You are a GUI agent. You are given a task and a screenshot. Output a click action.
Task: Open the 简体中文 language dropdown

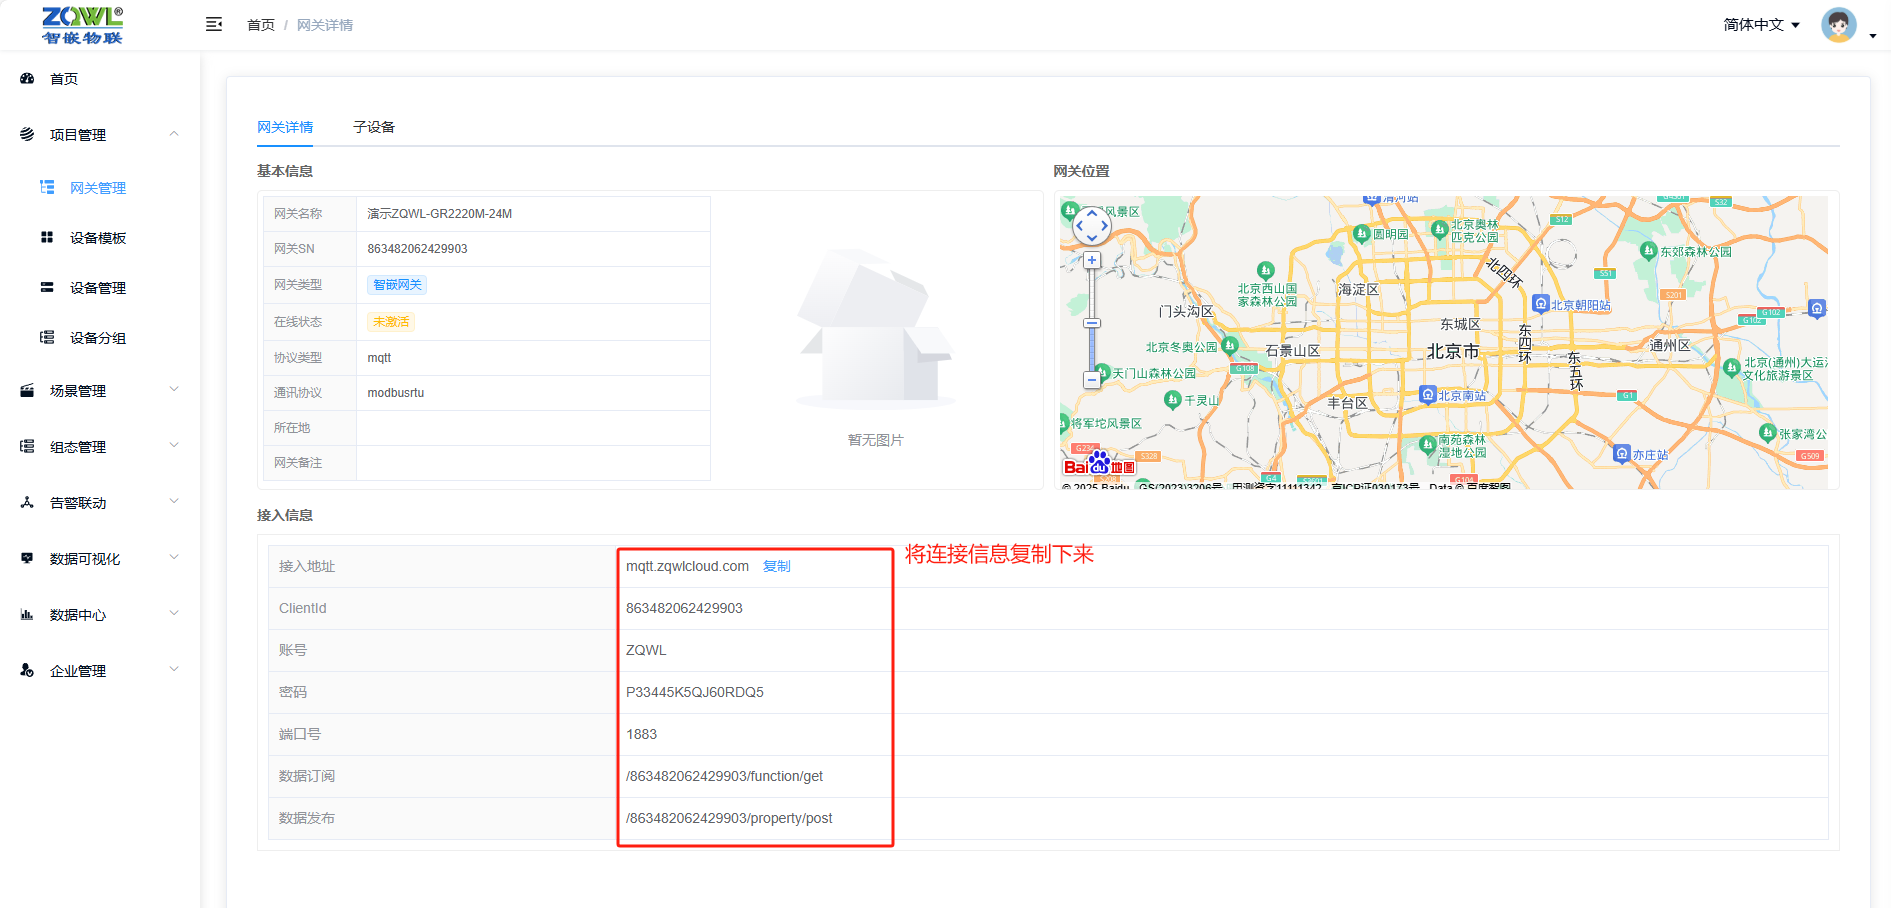pos(1761,25)
